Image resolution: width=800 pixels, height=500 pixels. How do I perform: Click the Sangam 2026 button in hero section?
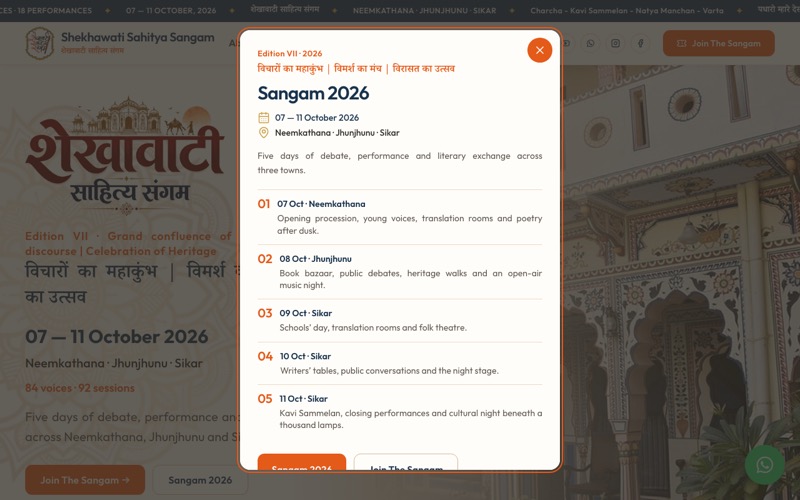point(200,480)
